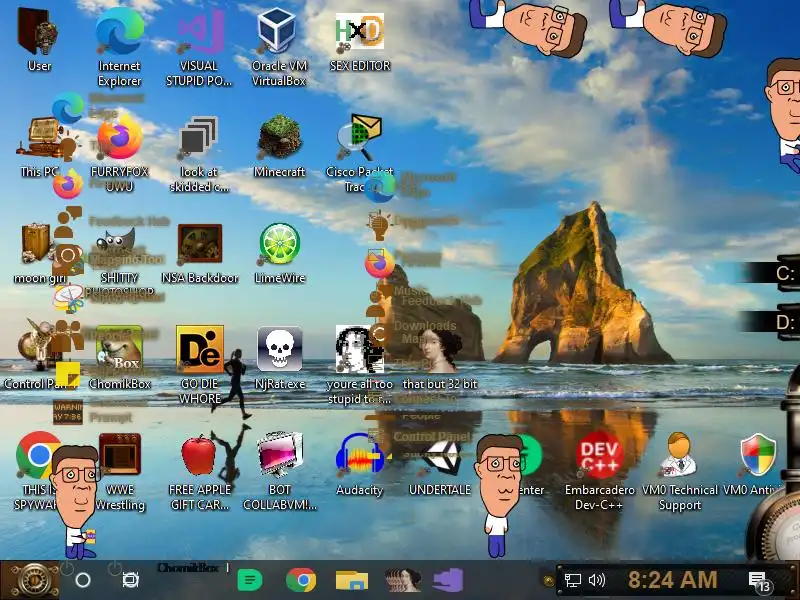Launch THIS IS SPYWARE Chrome shortcut
Image resolution: width=800 pixels, height=600 pixels.
pos(37,469)
